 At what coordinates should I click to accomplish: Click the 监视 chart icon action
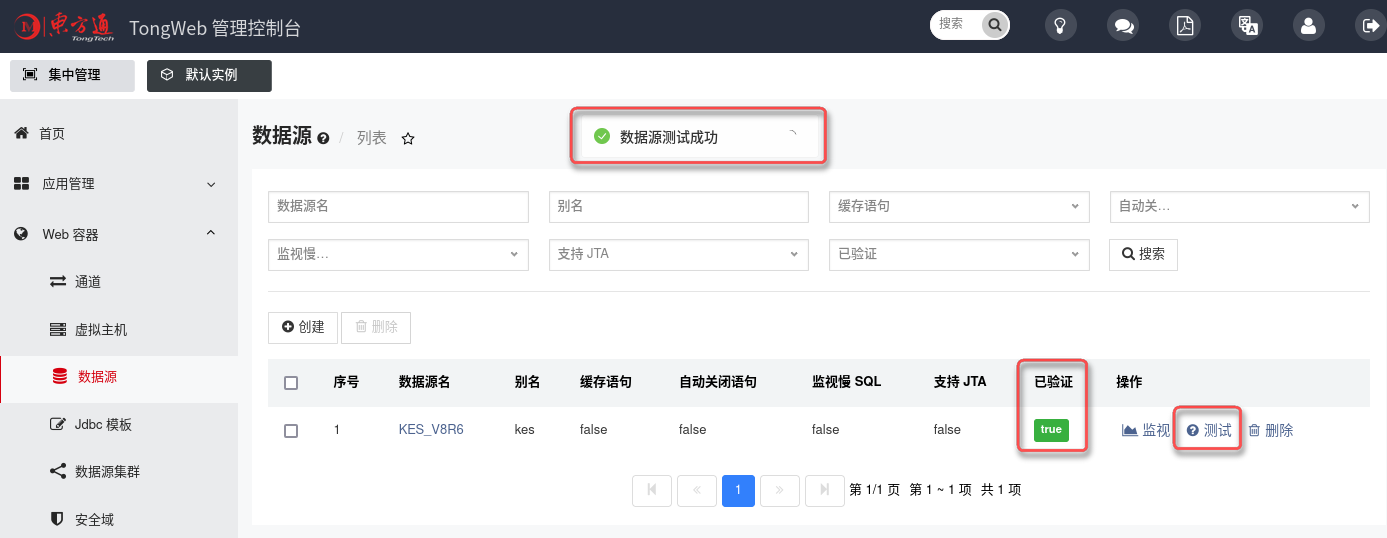pyautogui.click(x=1145, y=430)
